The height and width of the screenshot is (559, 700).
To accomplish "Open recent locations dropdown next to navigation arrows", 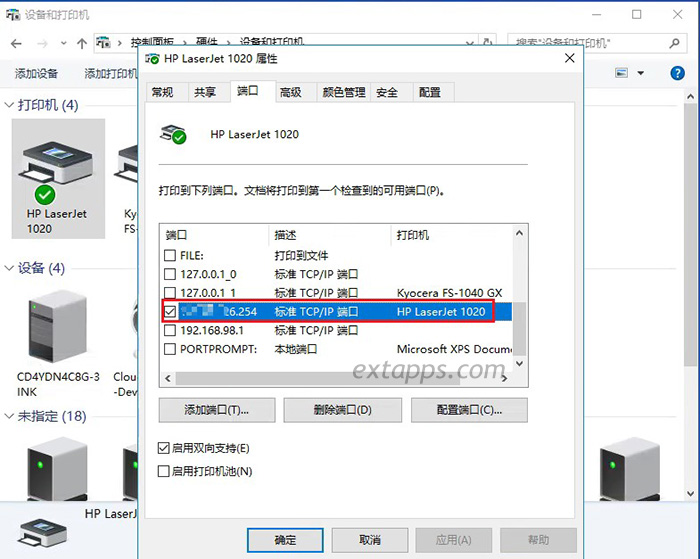I will (x=63, y=43).
